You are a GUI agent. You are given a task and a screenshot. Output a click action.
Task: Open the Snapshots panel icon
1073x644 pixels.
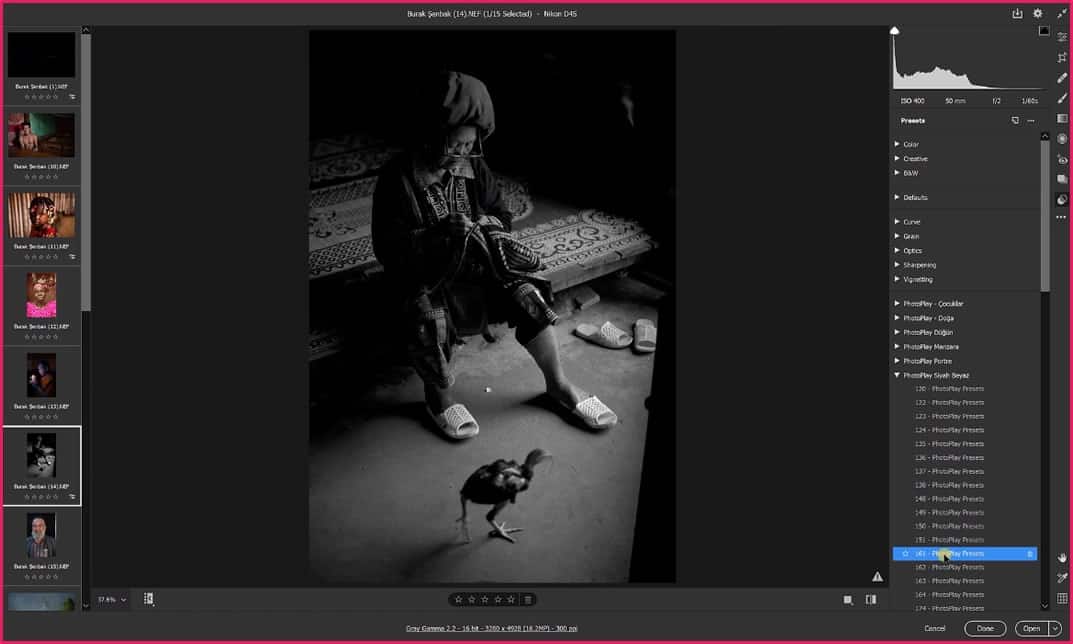(1062, 179)
